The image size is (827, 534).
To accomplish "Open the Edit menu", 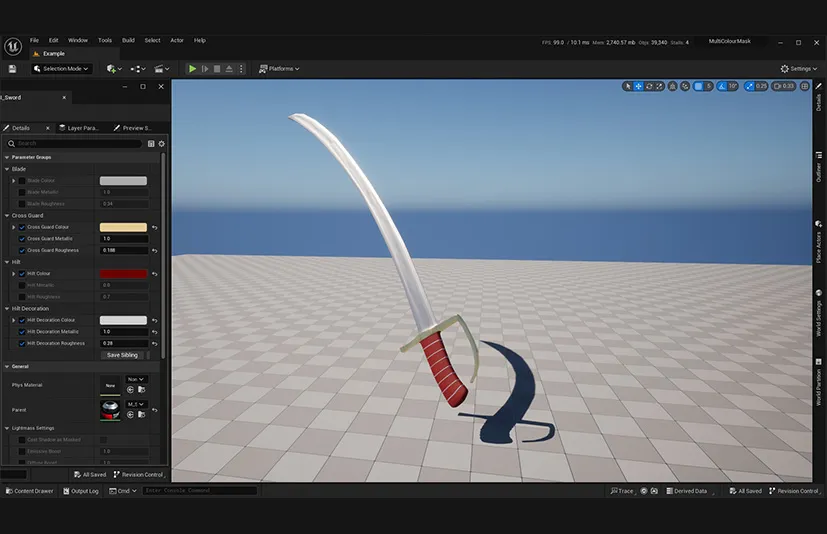I will tap(53, 40).
